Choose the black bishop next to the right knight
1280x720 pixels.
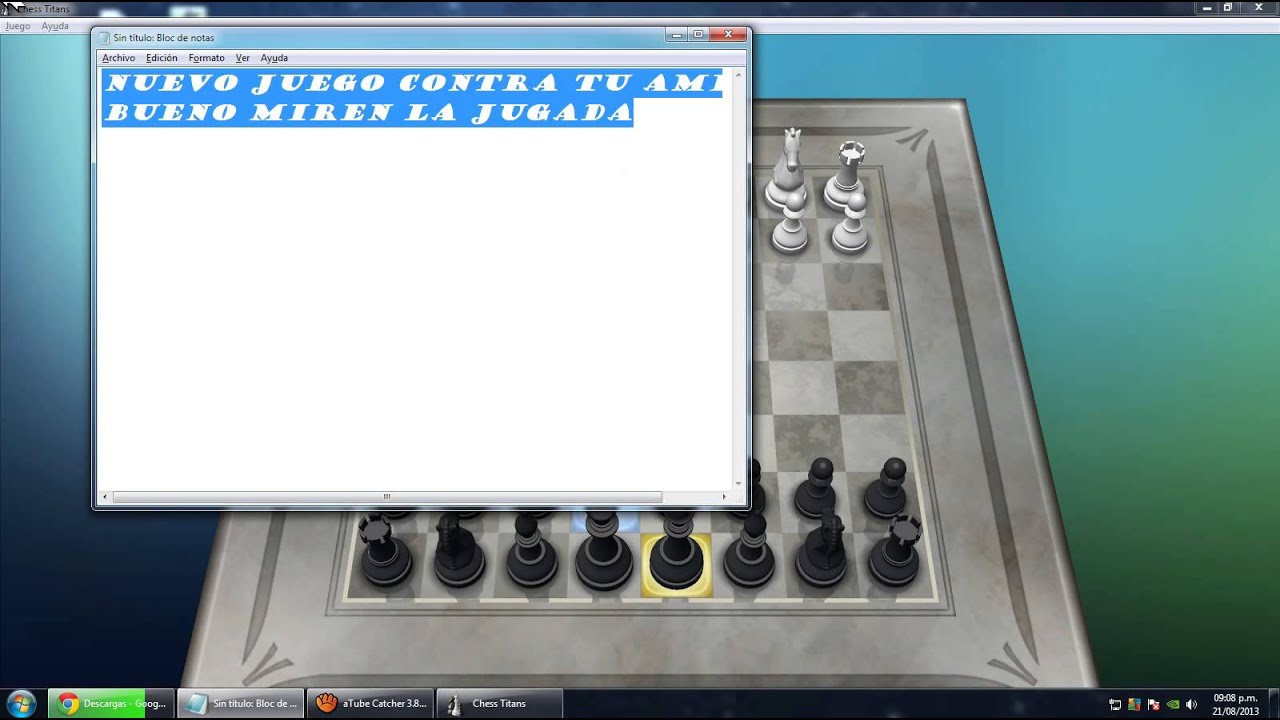coord(749,550)
